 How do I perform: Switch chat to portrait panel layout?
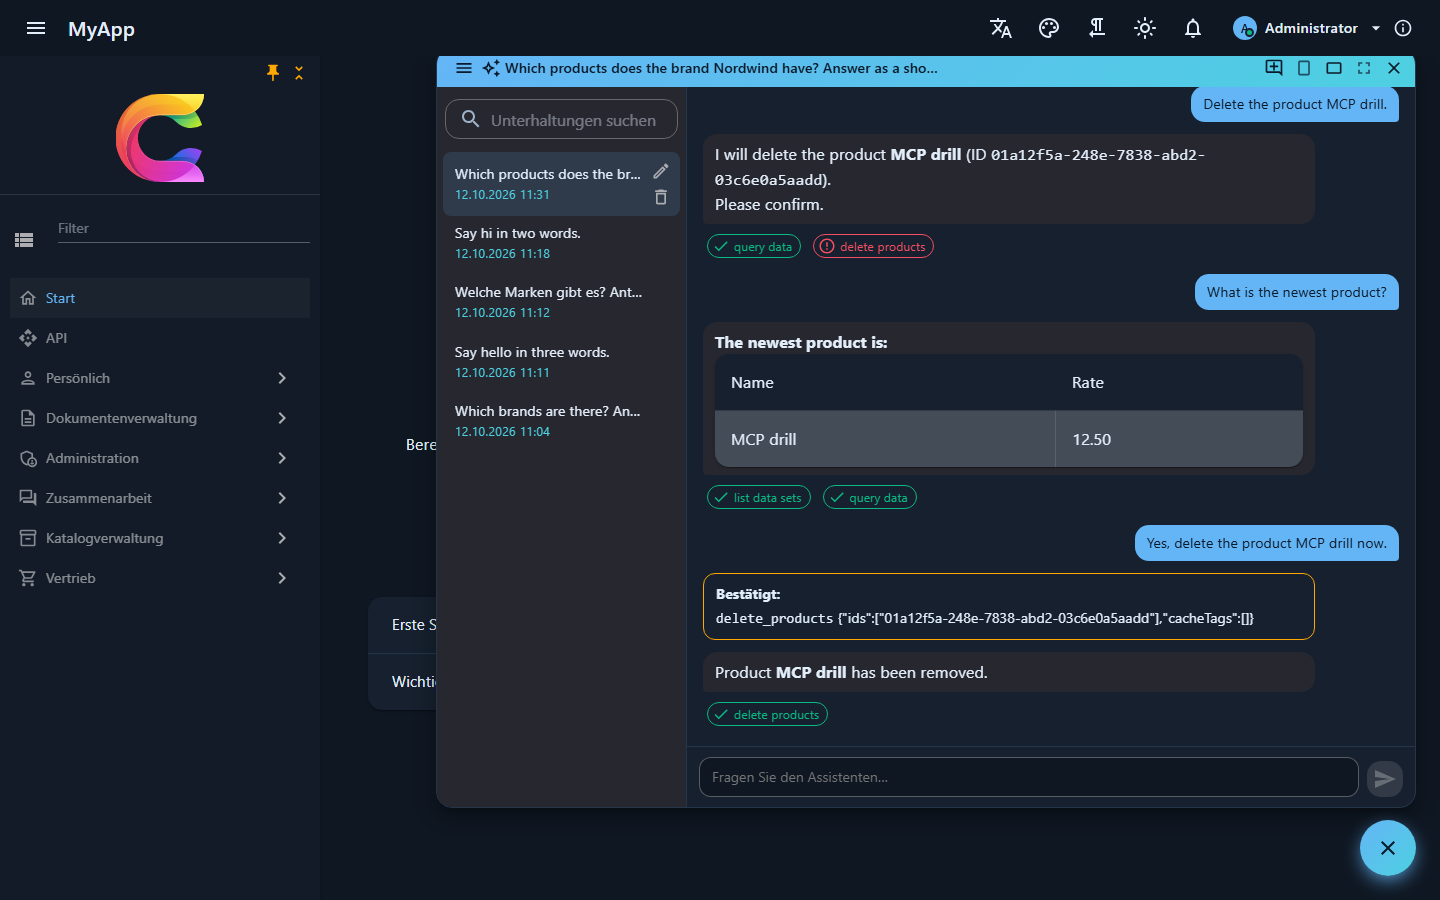click(1304, 68)
